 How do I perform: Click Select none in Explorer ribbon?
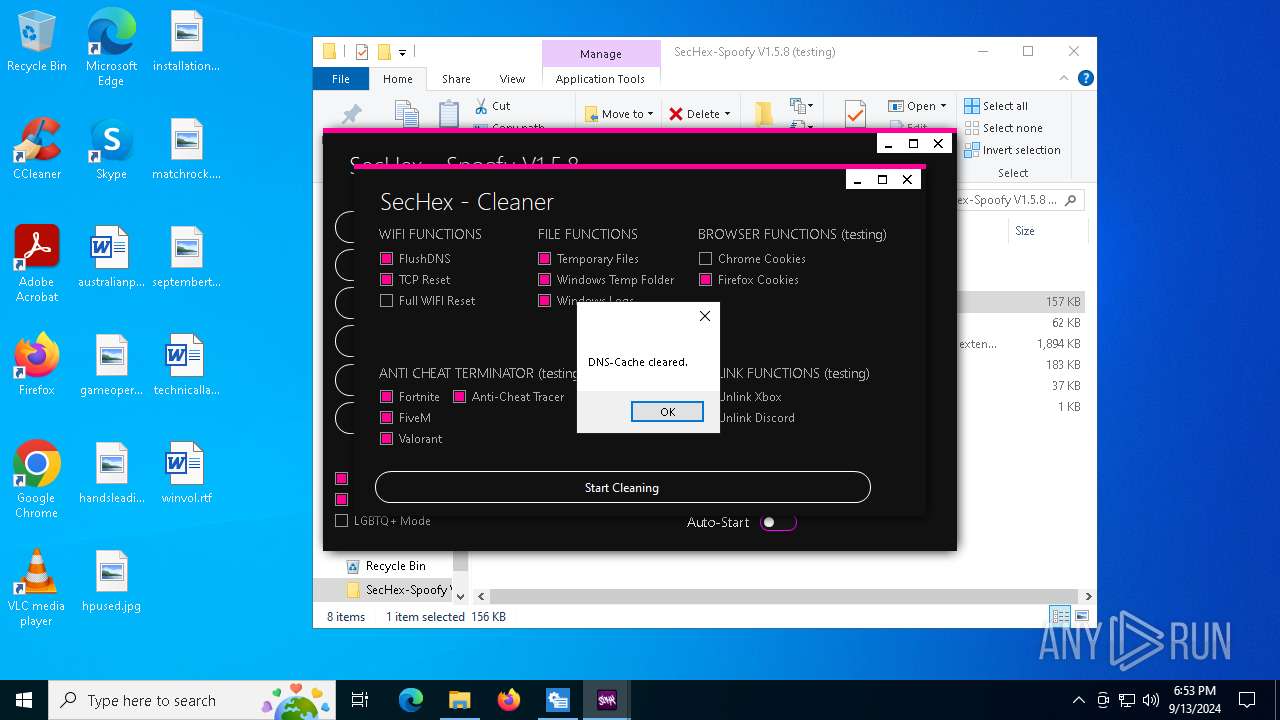pos(1003,128)
